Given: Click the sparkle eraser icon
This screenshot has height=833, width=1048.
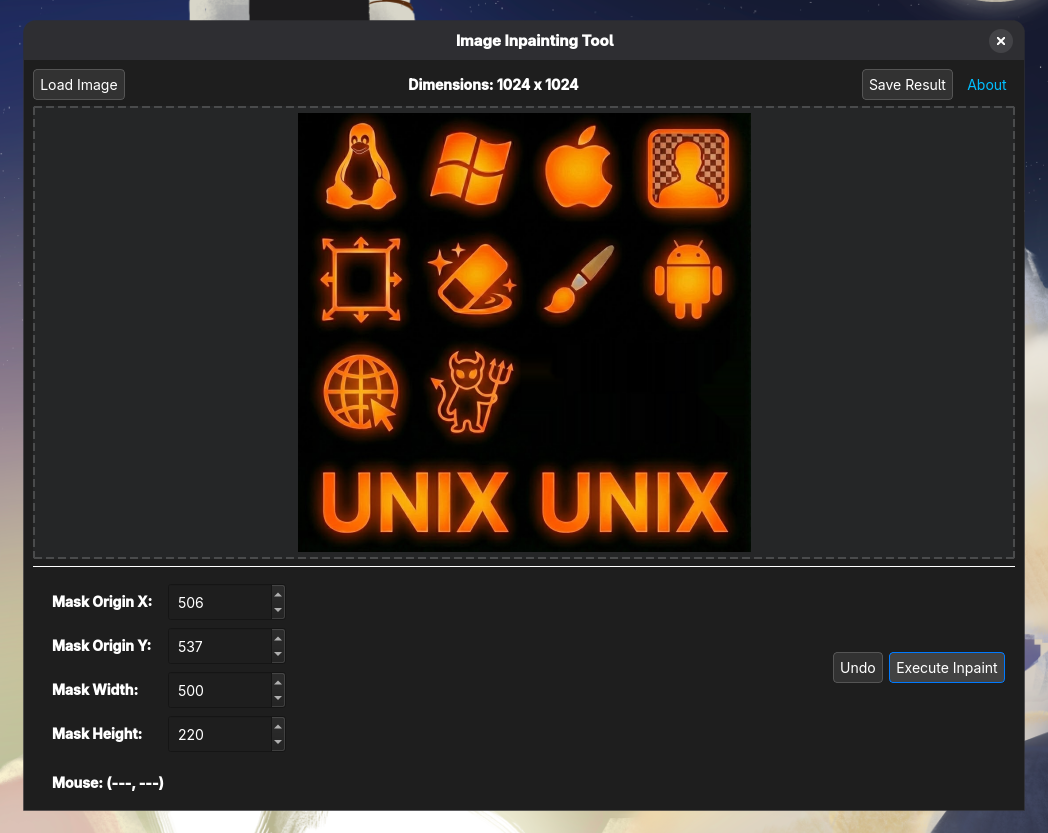Looking at the screenshot, I should [473, 280].
